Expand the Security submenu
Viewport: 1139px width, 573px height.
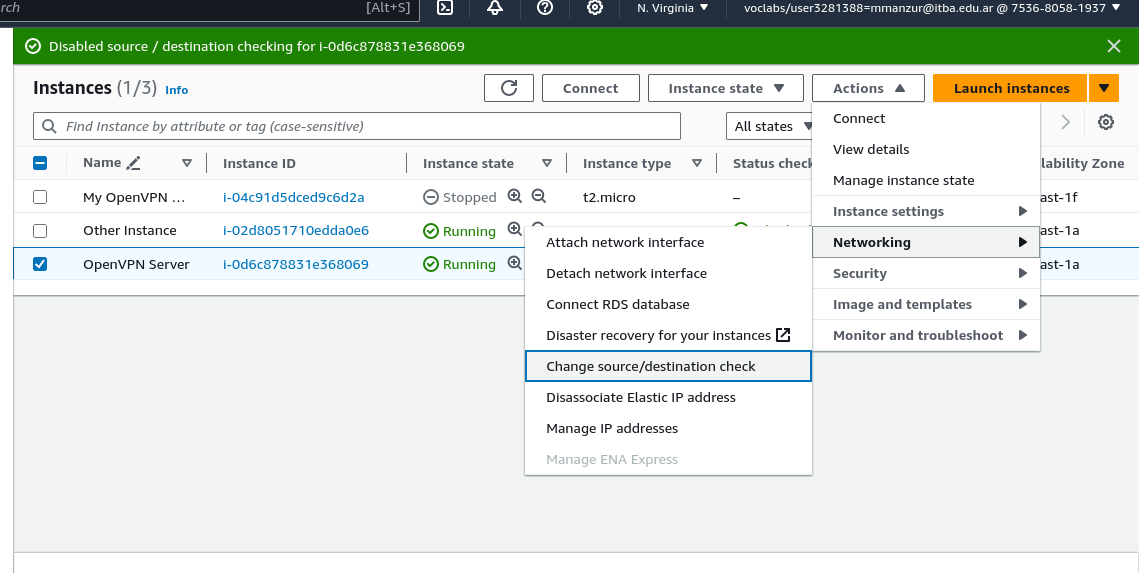(925, 273)
